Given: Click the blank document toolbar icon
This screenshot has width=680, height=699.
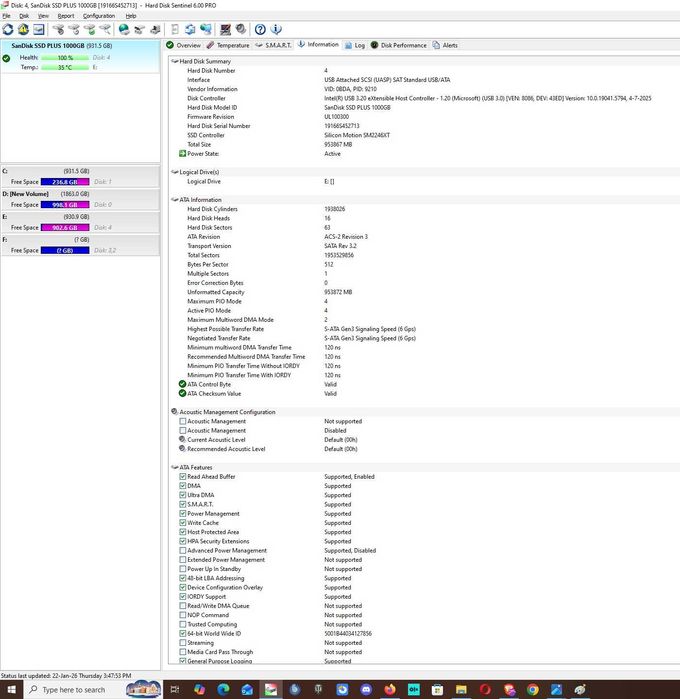Looking at the screenshot, I should (x=175, y=29).
